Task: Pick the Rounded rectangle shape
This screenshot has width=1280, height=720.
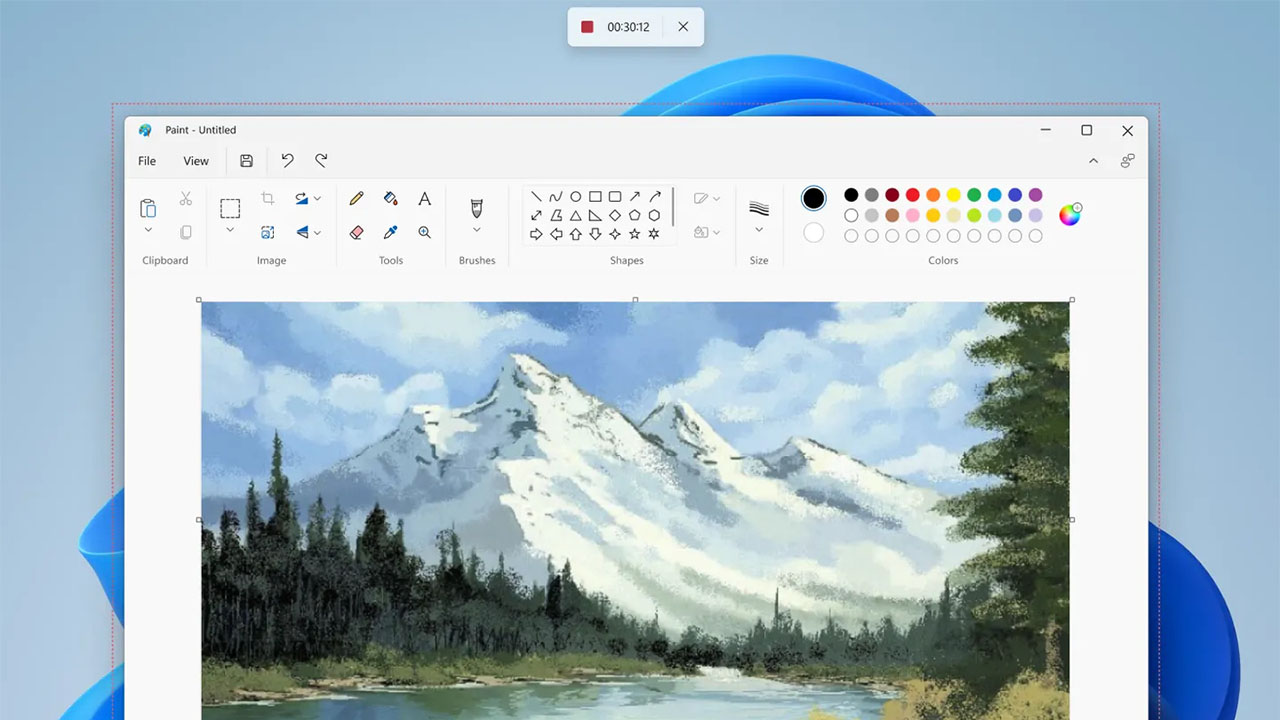Action: click(x=615, y=196)
